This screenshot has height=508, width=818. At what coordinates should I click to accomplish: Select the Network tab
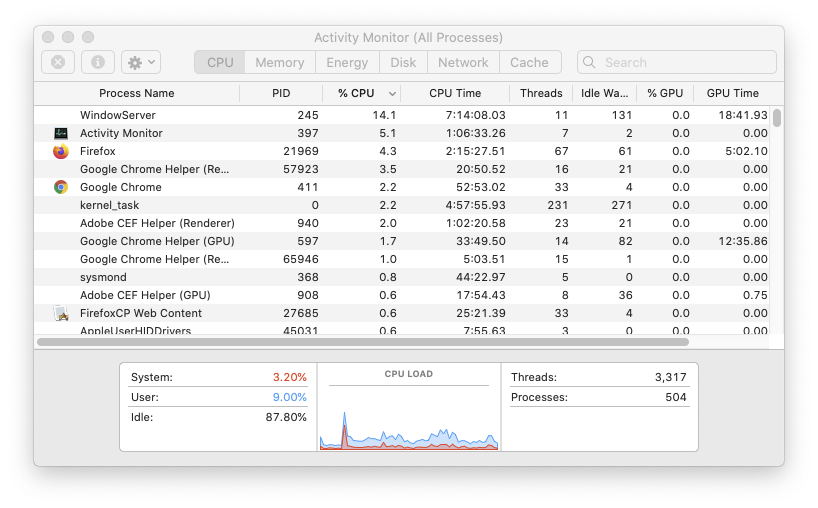click(463, 62)
